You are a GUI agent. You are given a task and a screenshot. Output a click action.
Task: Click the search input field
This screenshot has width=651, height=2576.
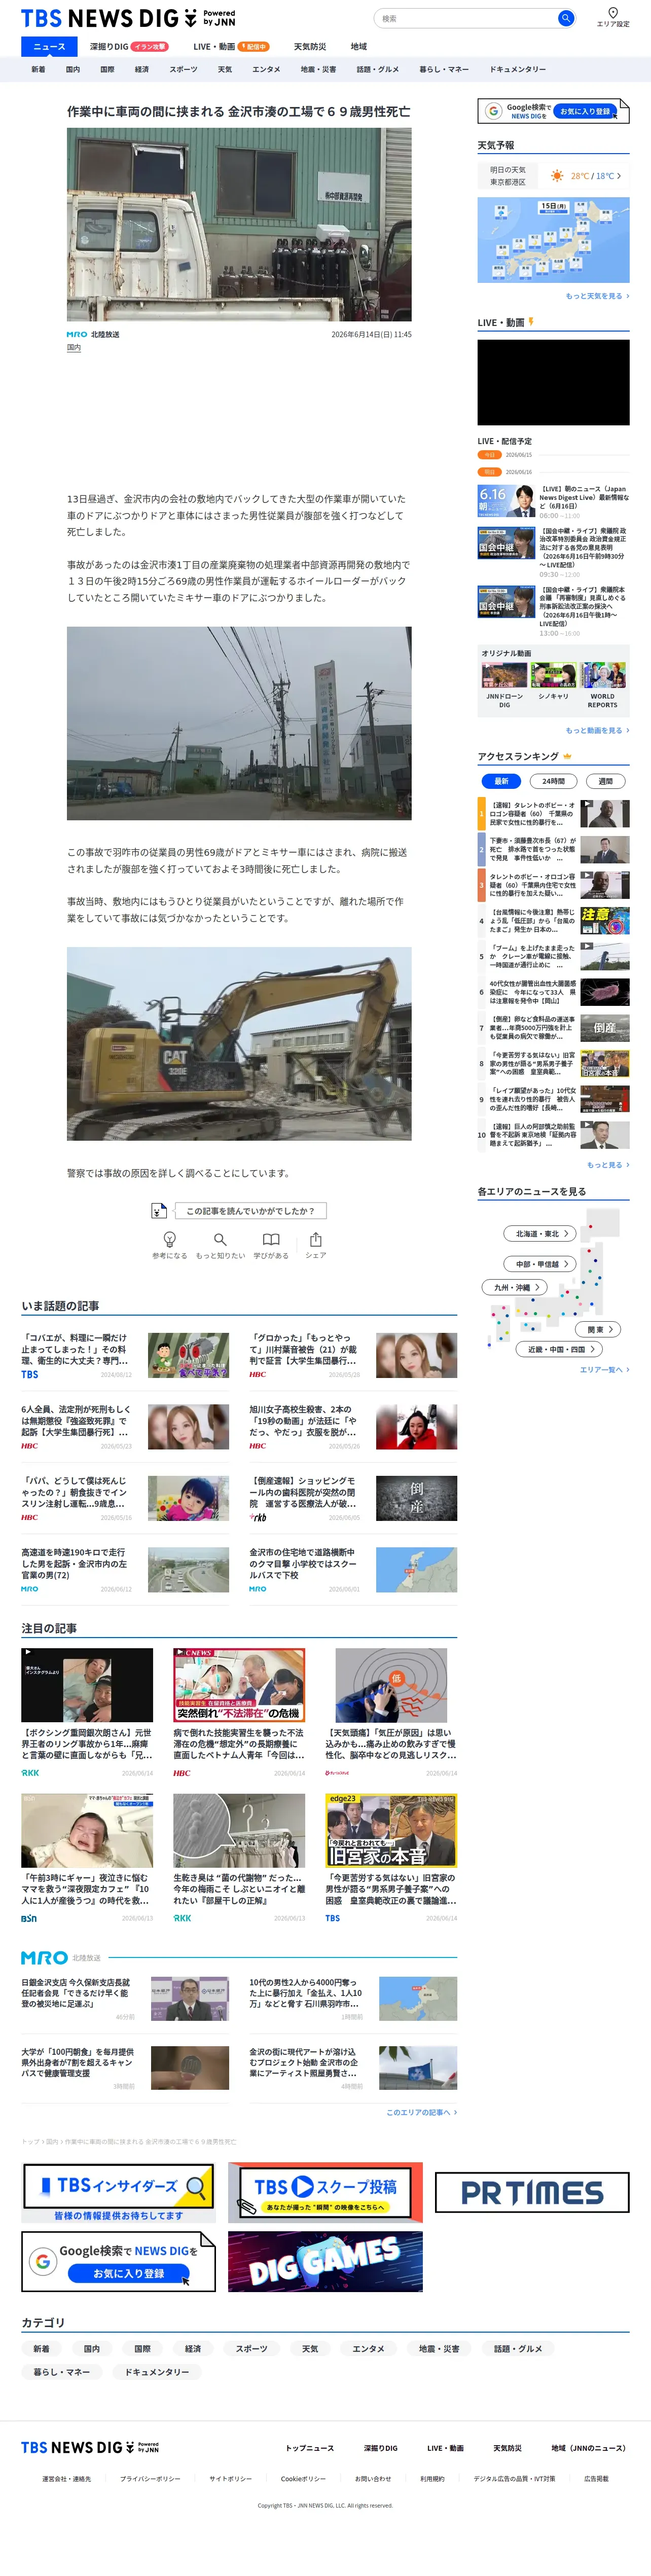[466, 18]
